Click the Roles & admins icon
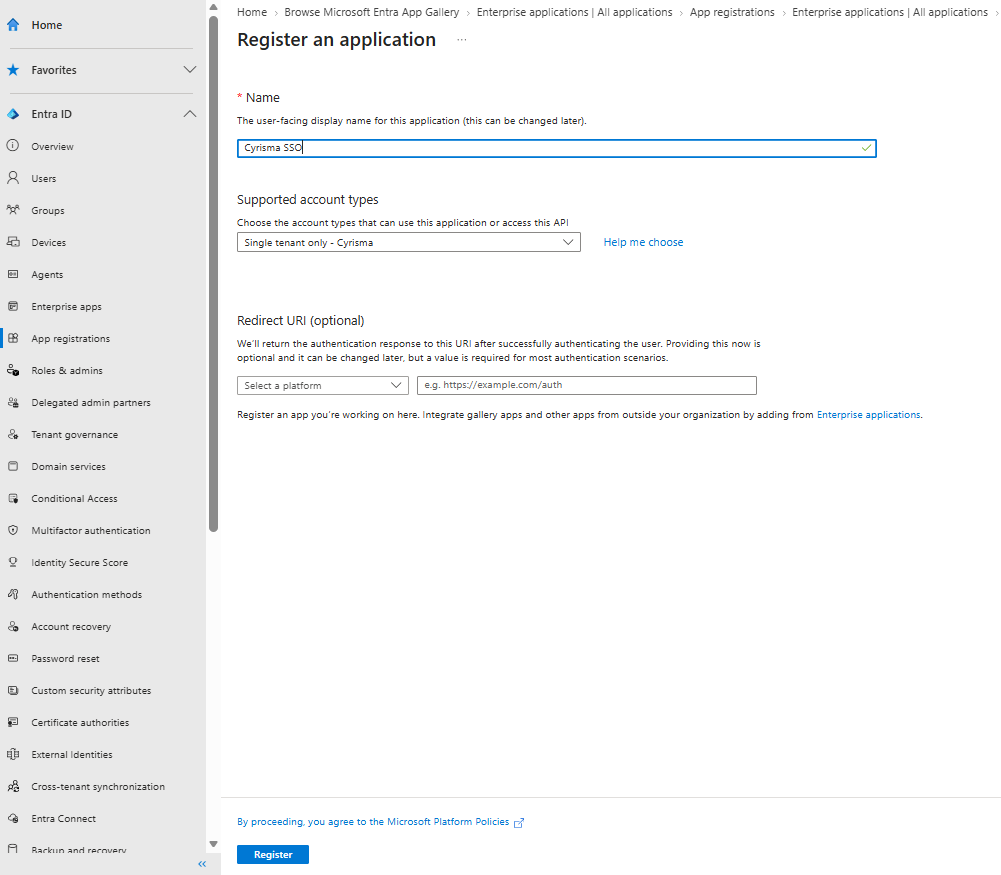 point(13,370)
